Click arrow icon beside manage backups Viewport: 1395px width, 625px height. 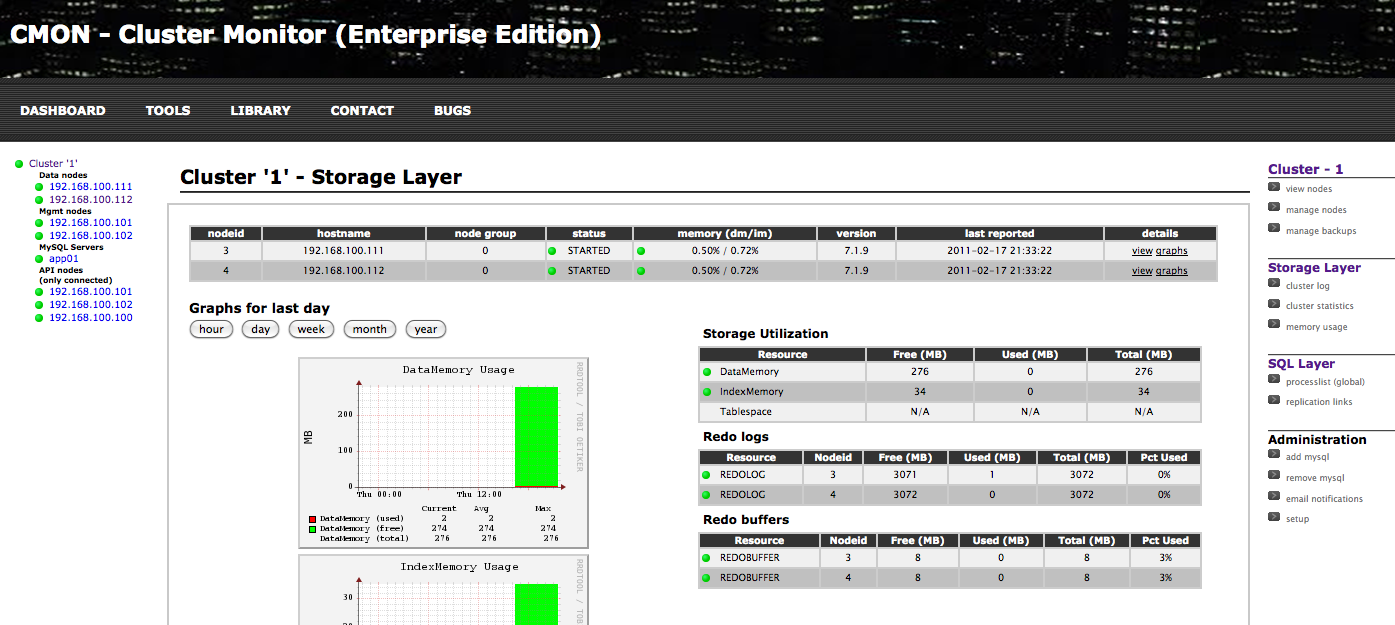click(1274, 228)
